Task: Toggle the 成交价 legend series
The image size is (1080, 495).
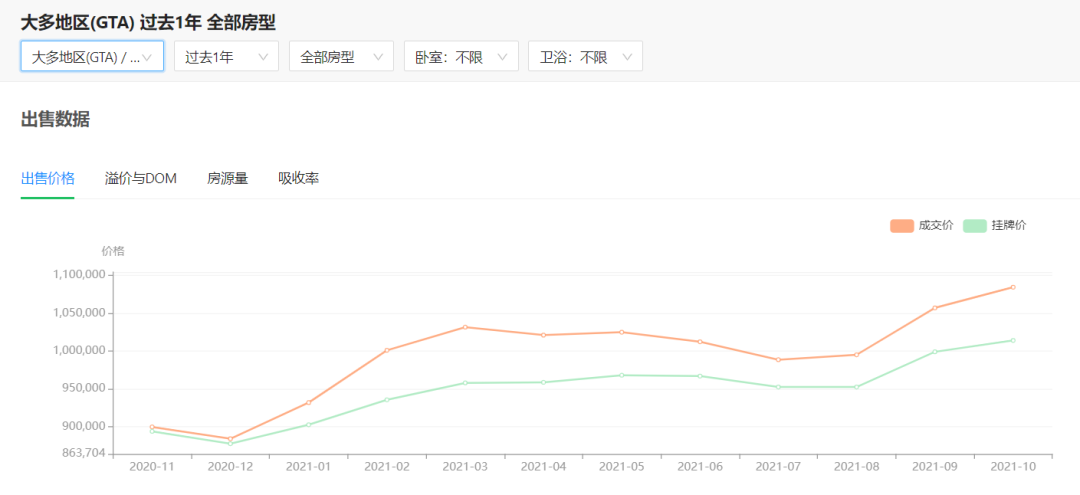Action: coord(922,226)
